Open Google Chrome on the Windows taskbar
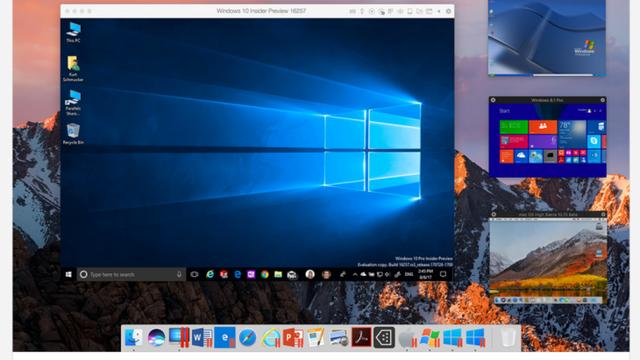Screen dimensions: 640x360 pyautogui.click(x=265, y=274)
